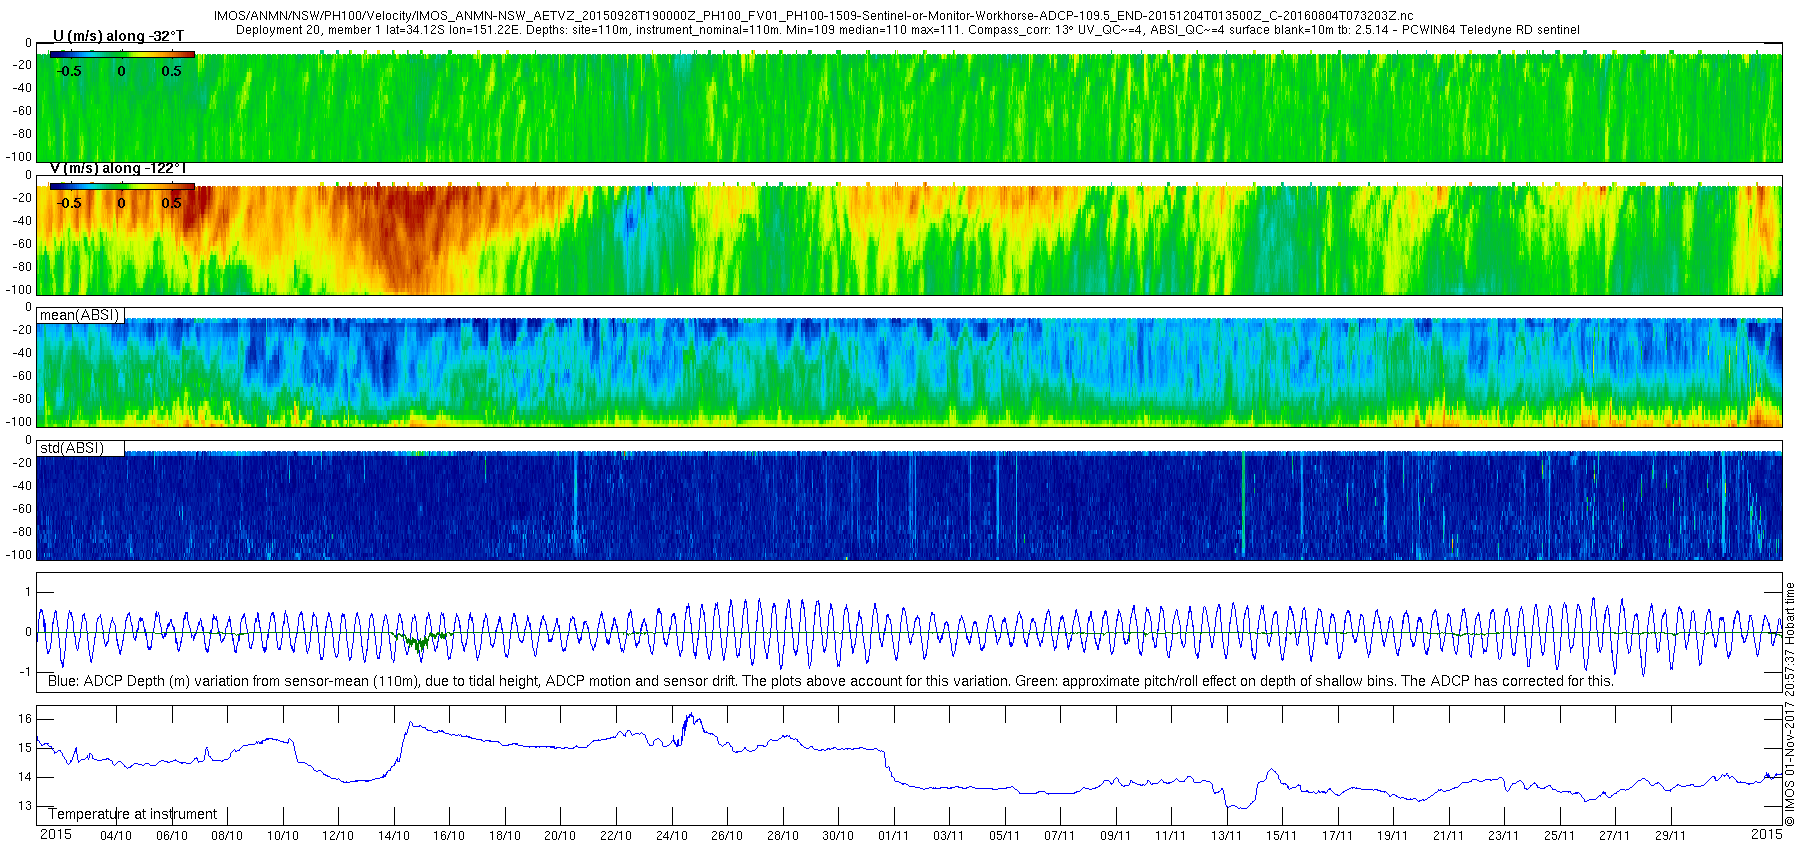Click the '18/10' date tick label

click(x=505, y=836)
